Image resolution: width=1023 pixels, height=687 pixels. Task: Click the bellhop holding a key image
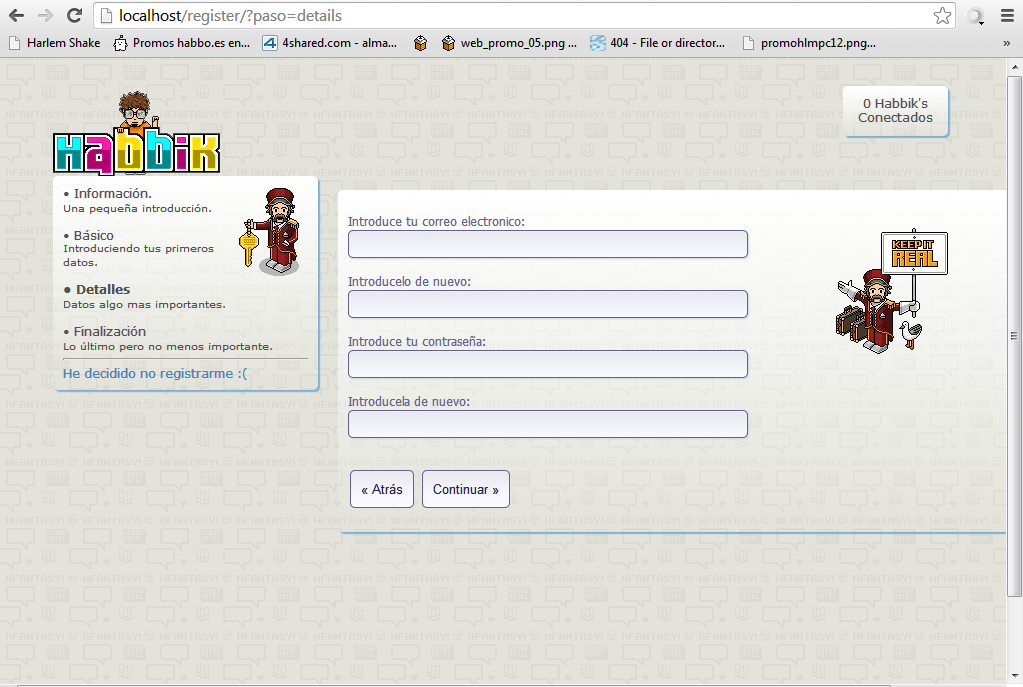270,231
